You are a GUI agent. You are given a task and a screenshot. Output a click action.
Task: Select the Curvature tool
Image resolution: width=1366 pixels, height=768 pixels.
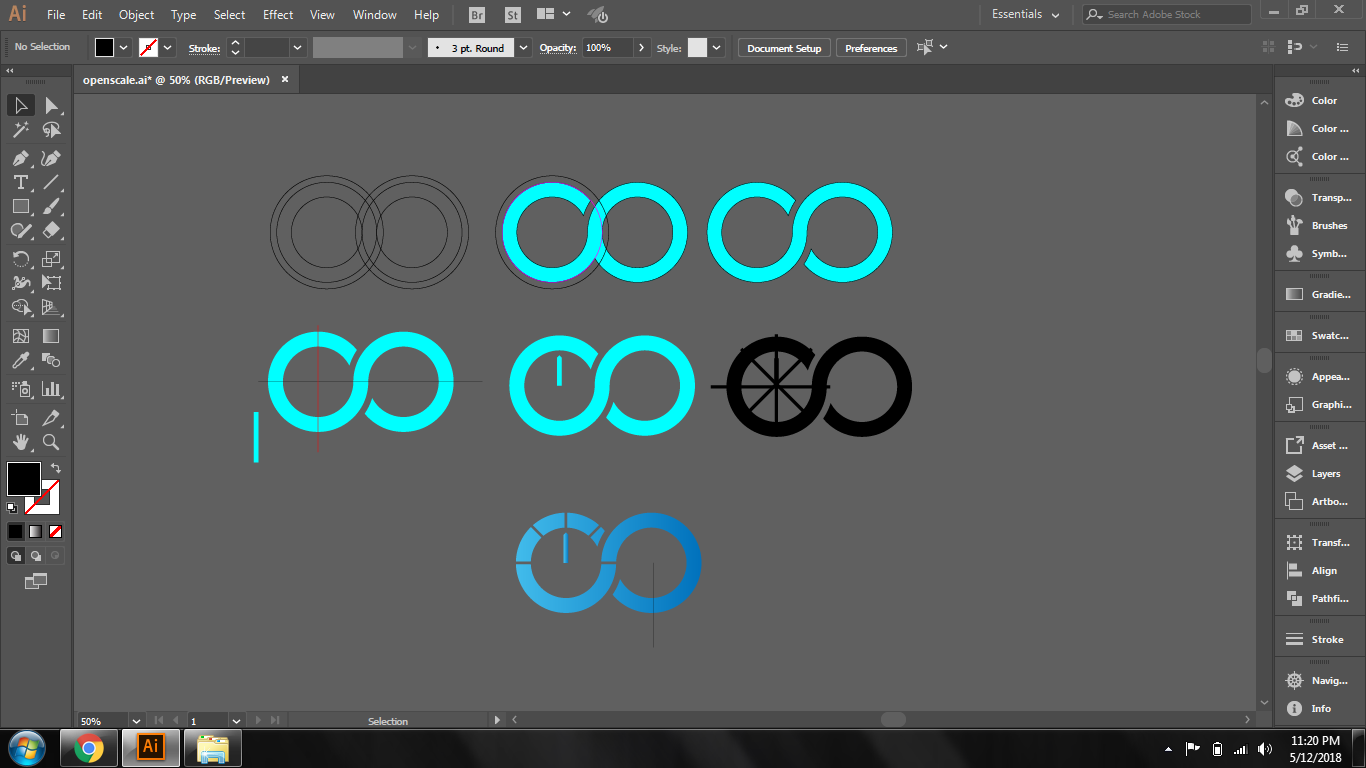(52, 158)
